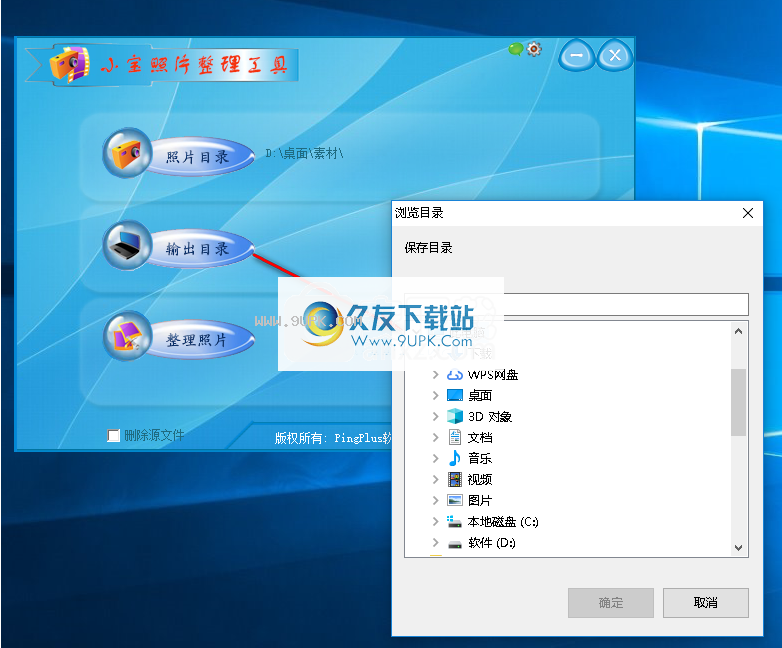Screen dimensions: 782x648
Task: Enable the 删除源文件 checkbox
Action: point(114,435)
